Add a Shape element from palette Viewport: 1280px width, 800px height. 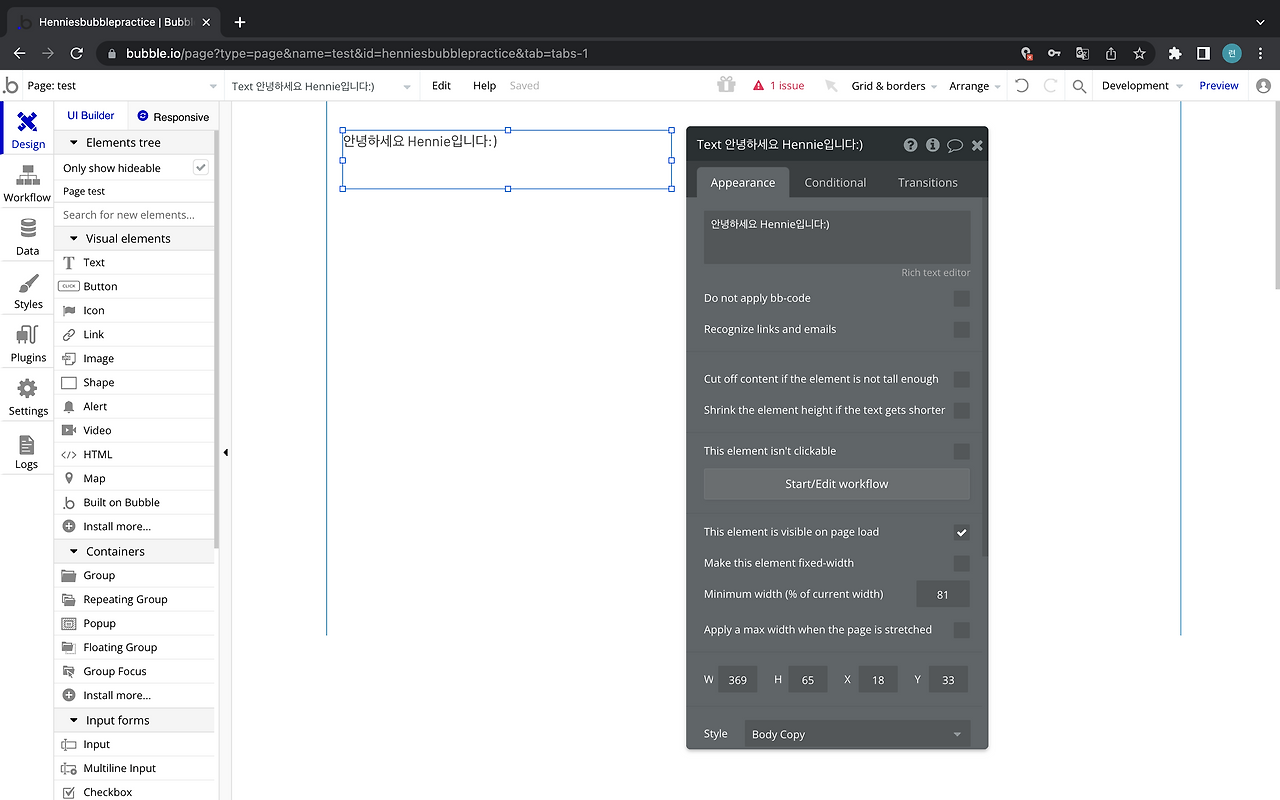135,382
